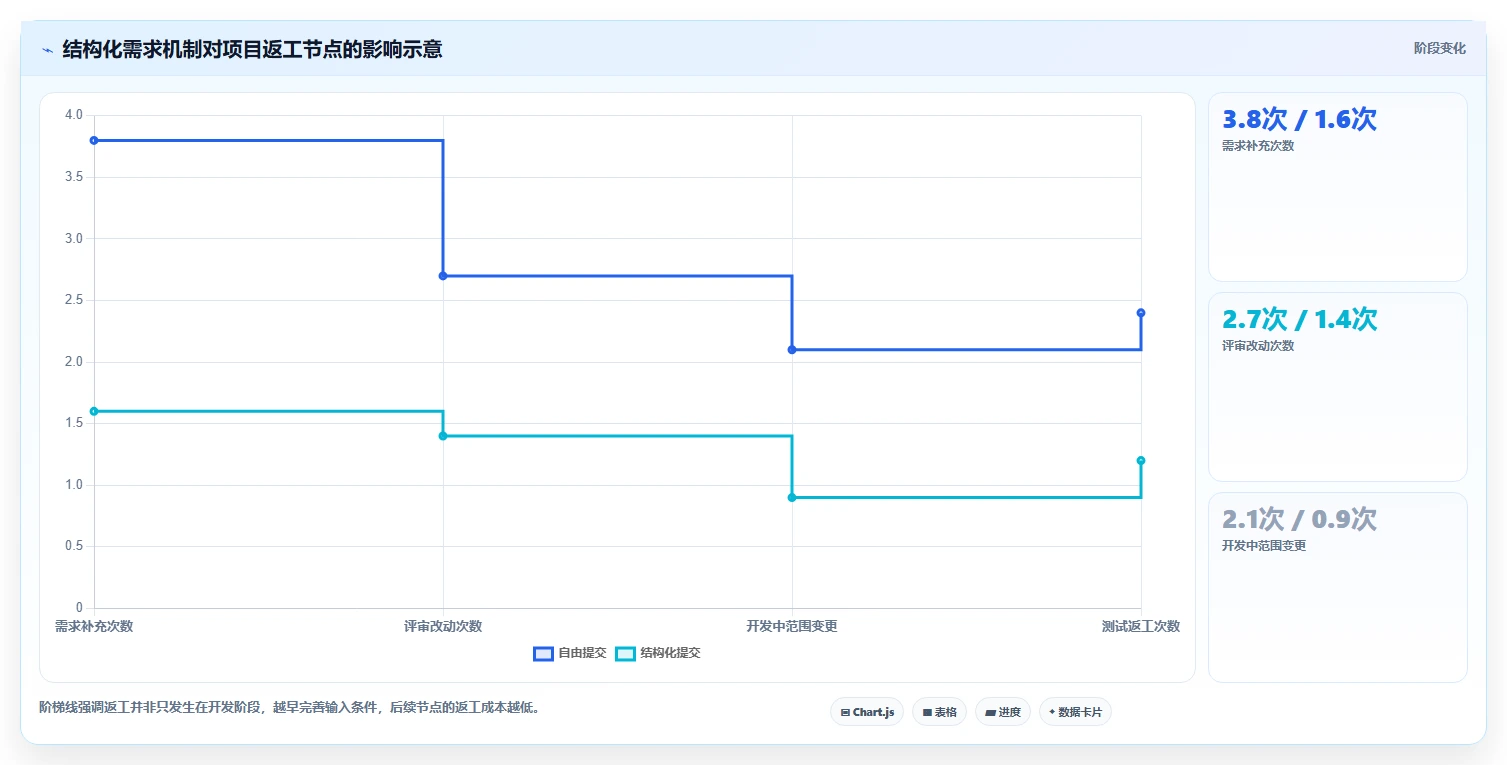The width and height of the screenshot is (1507, 765).
Task: Click the cyan 结构化提交 legend swatch
Action: (625, 654)
